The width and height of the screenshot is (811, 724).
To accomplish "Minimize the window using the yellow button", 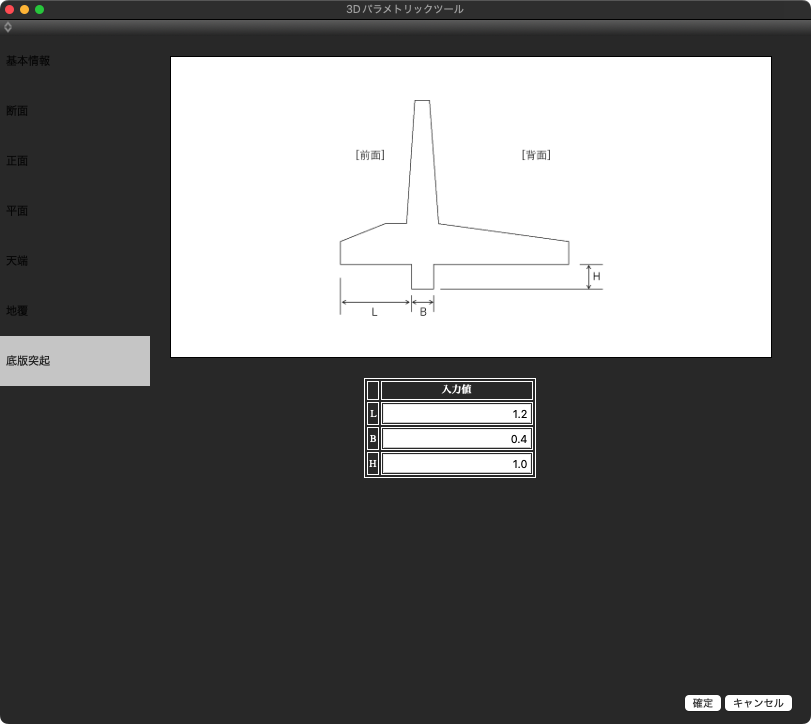I will [25, 9].
